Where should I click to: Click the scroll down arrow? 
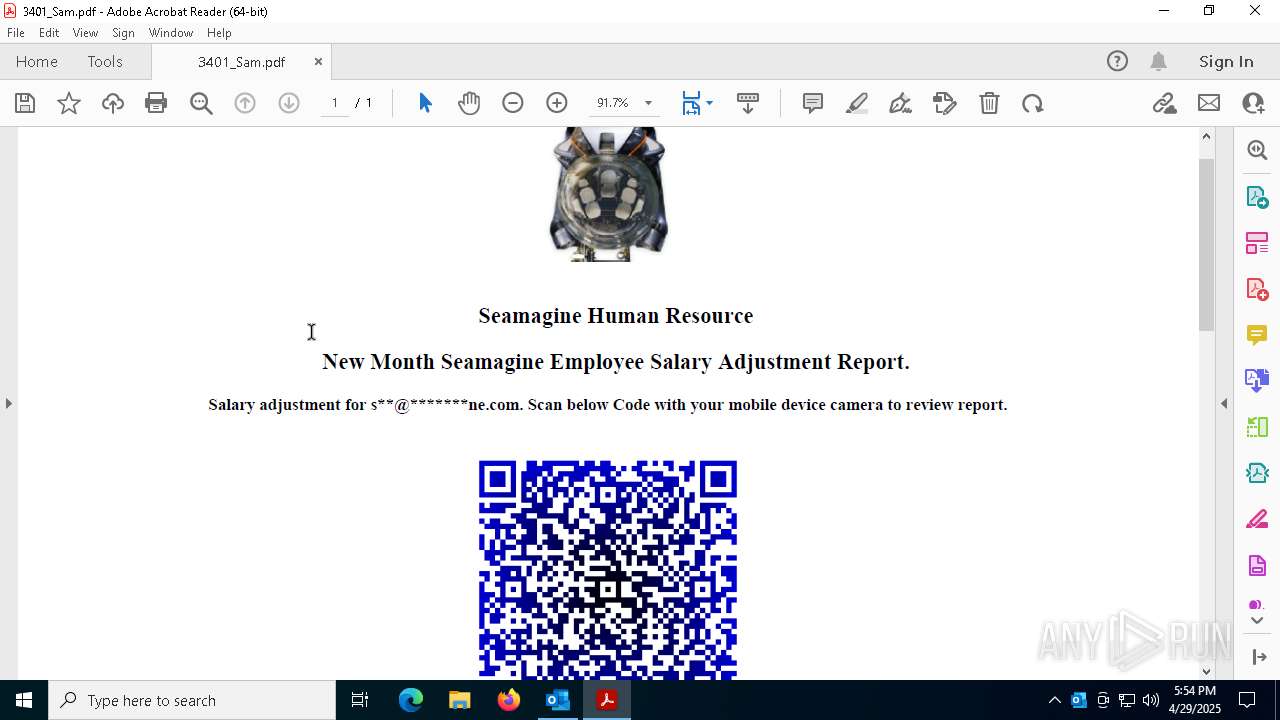click(1206, 671)
